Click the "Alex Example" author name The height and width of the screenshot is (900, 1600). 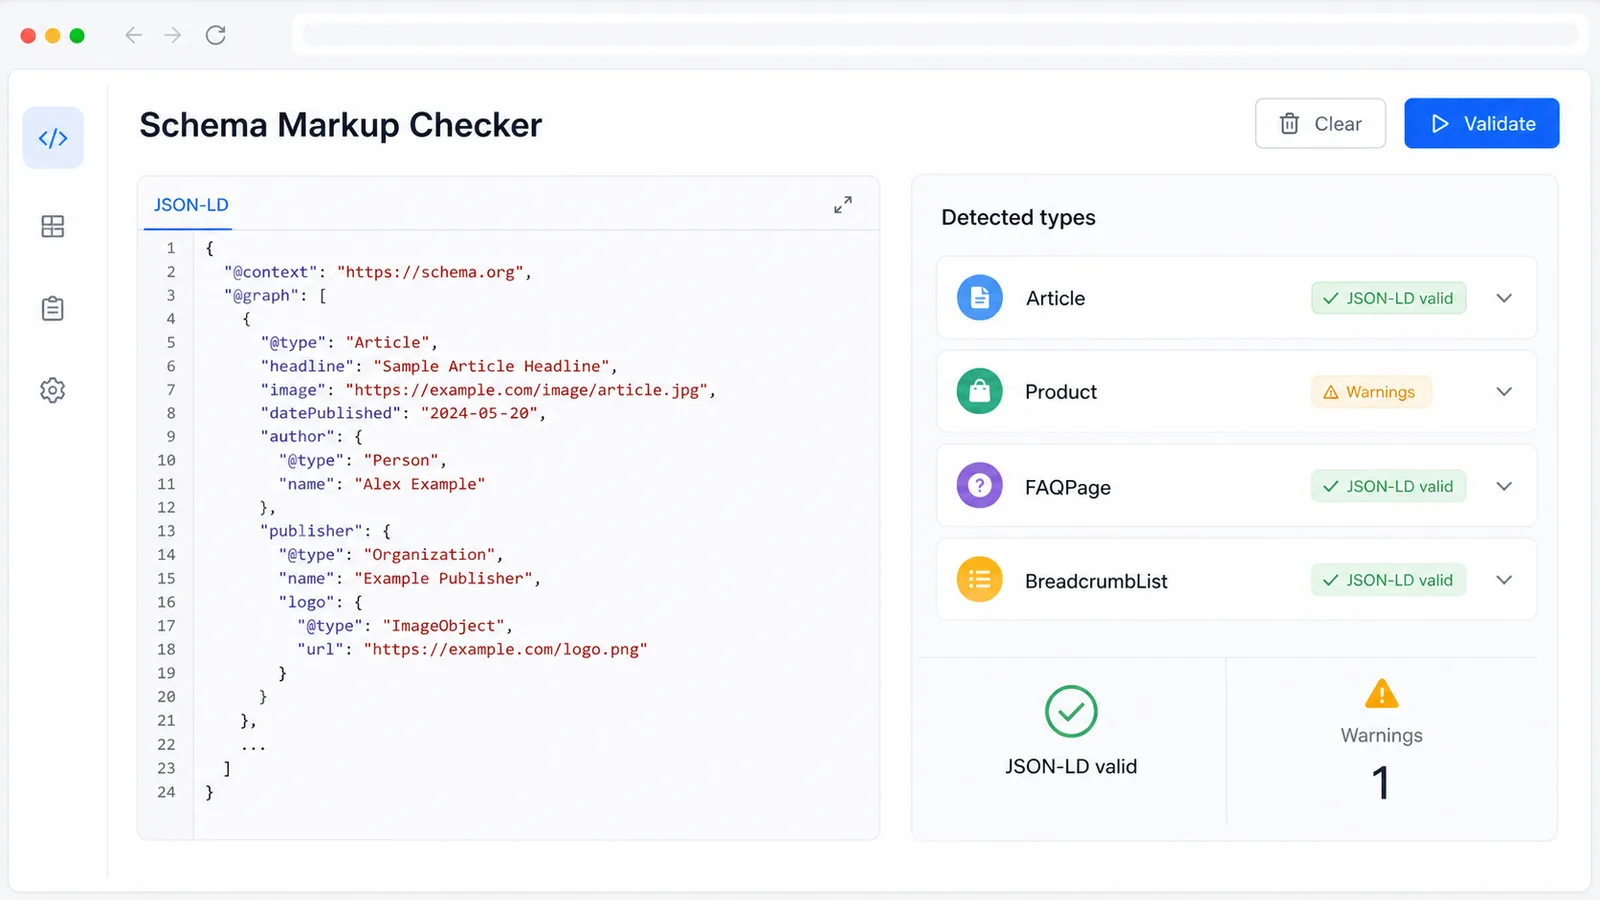[x=420, y=484]
